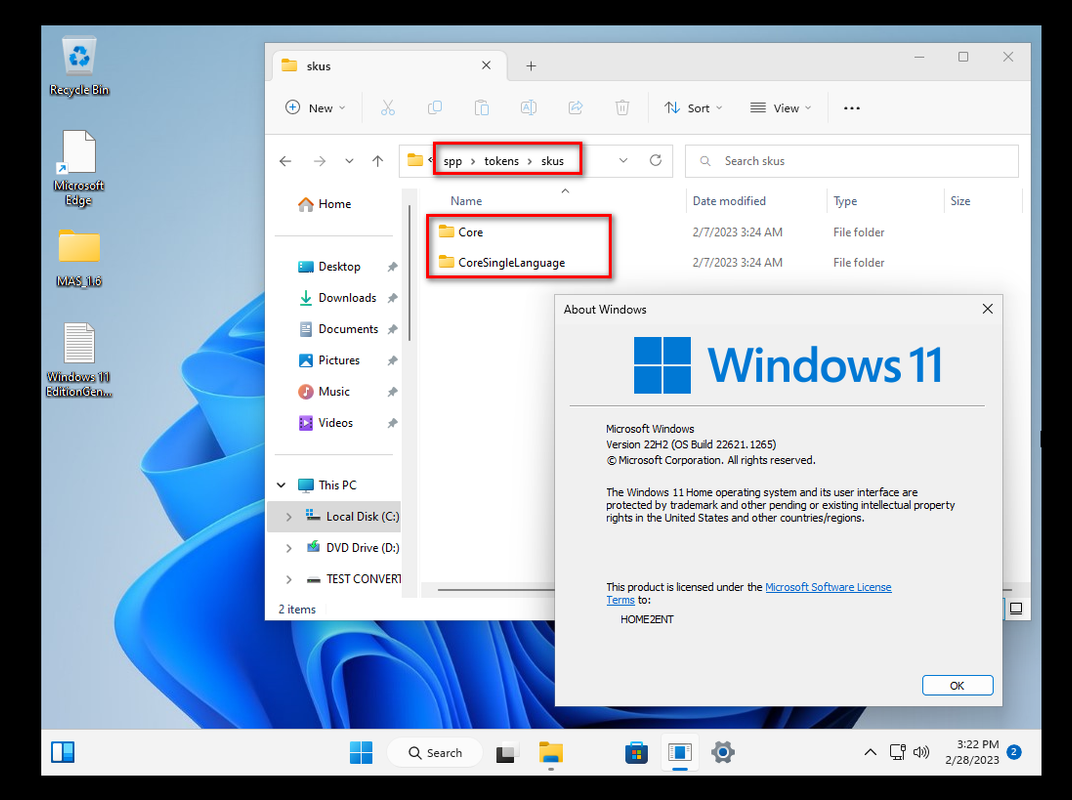Open the clock and date flyout
The image size is (1072, 800).
coord(972,752)
